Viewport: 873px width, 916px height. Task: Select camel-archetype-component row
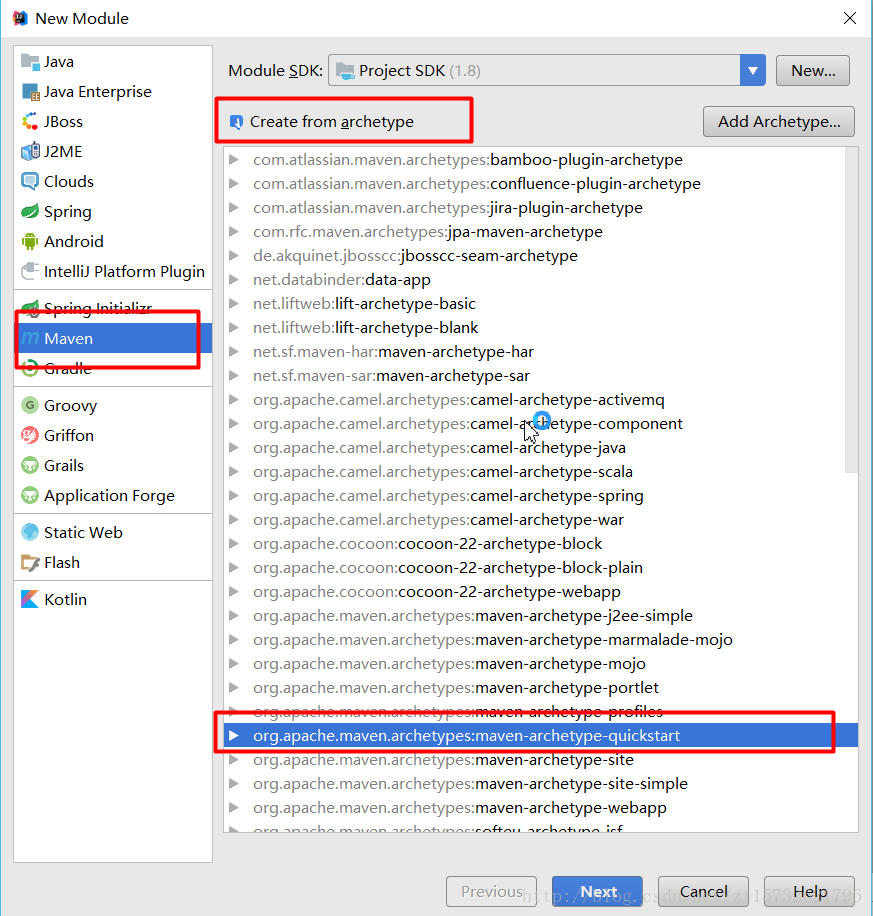pyautogui.click(x=534, y=424)
